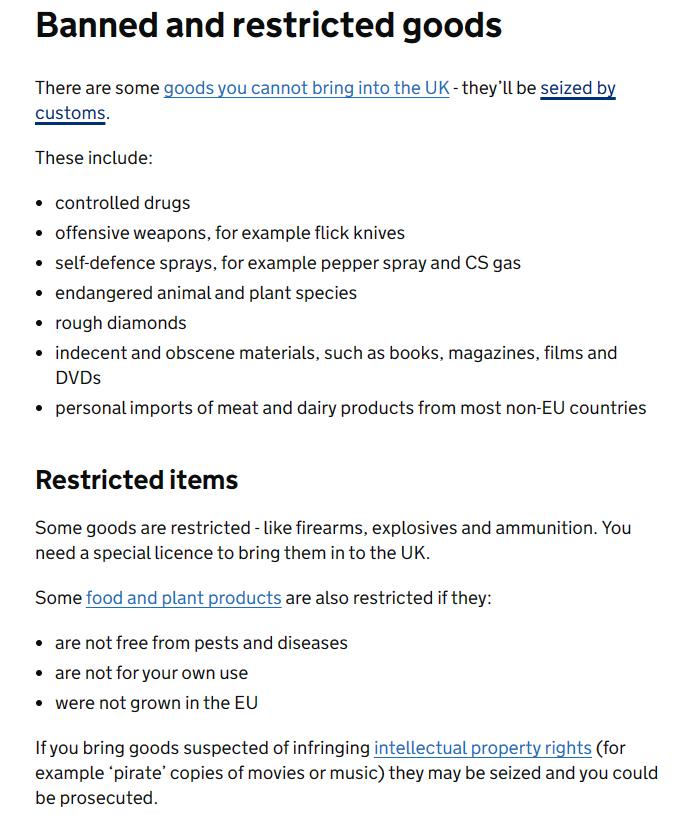
Task: Click the 'controlled drugs' bullet item
Action: [x=122, y=203]
